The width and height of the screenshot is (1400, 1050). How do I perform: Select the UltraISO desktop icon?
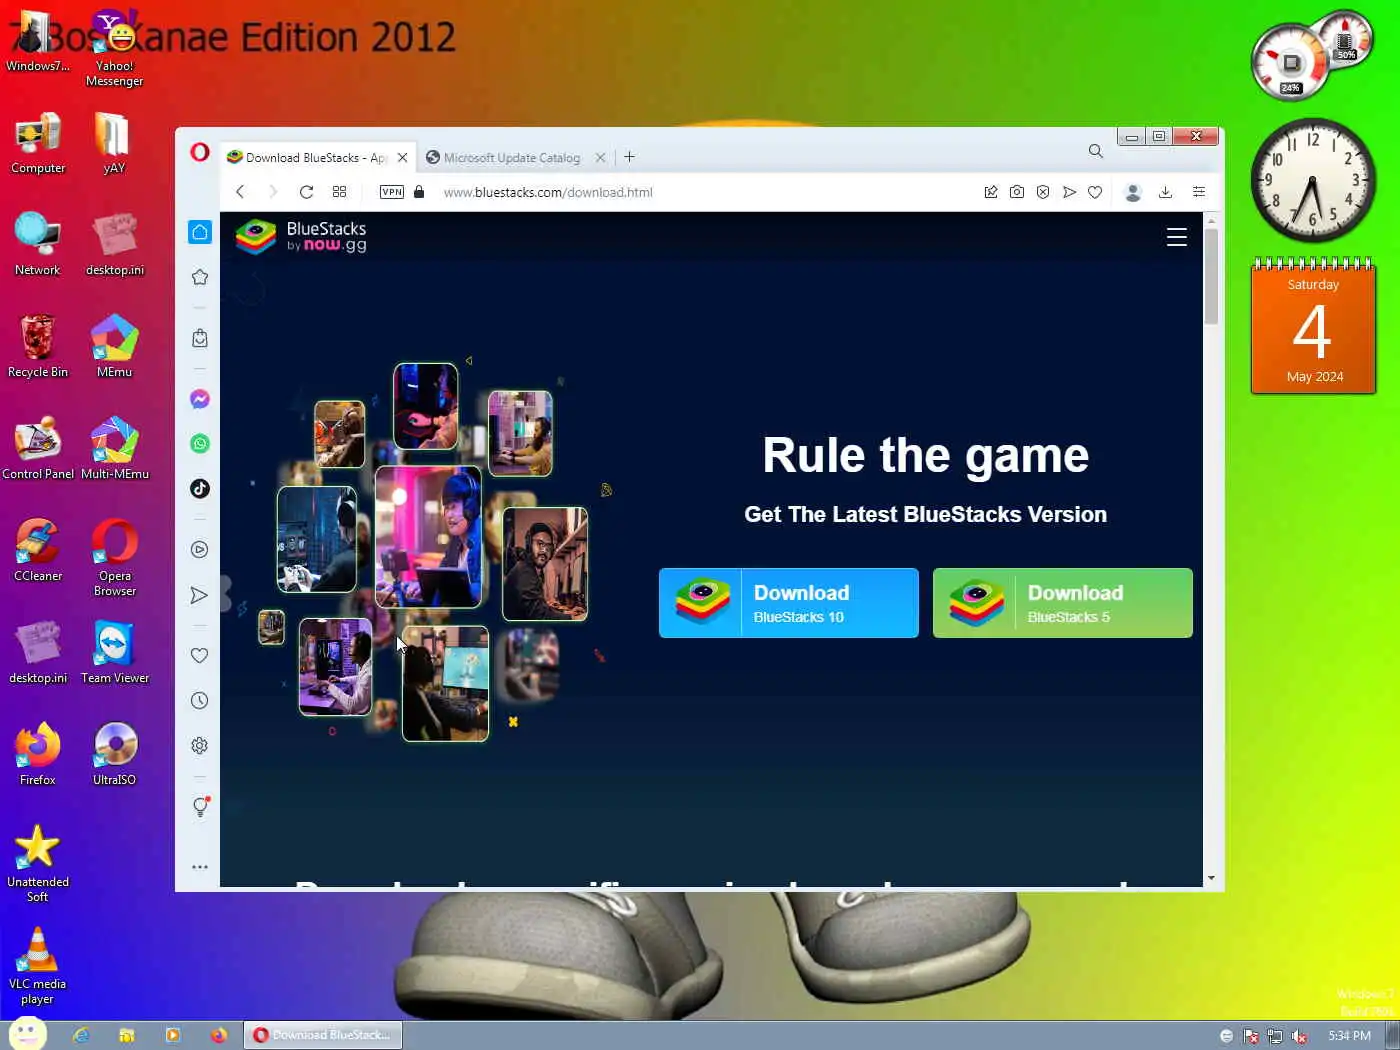coord(115,754)
